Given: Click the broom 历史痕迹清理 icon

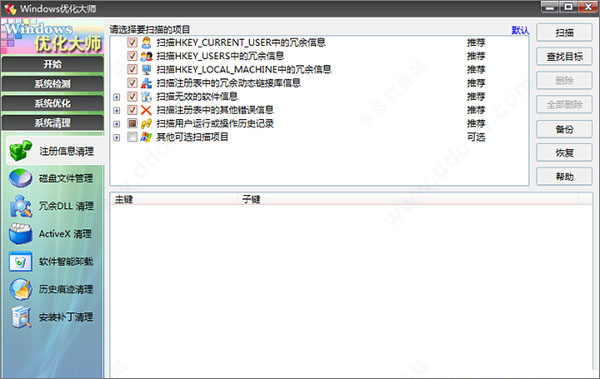Looking at the screenshot, I should pyautogui.click(x=21, y=289).
